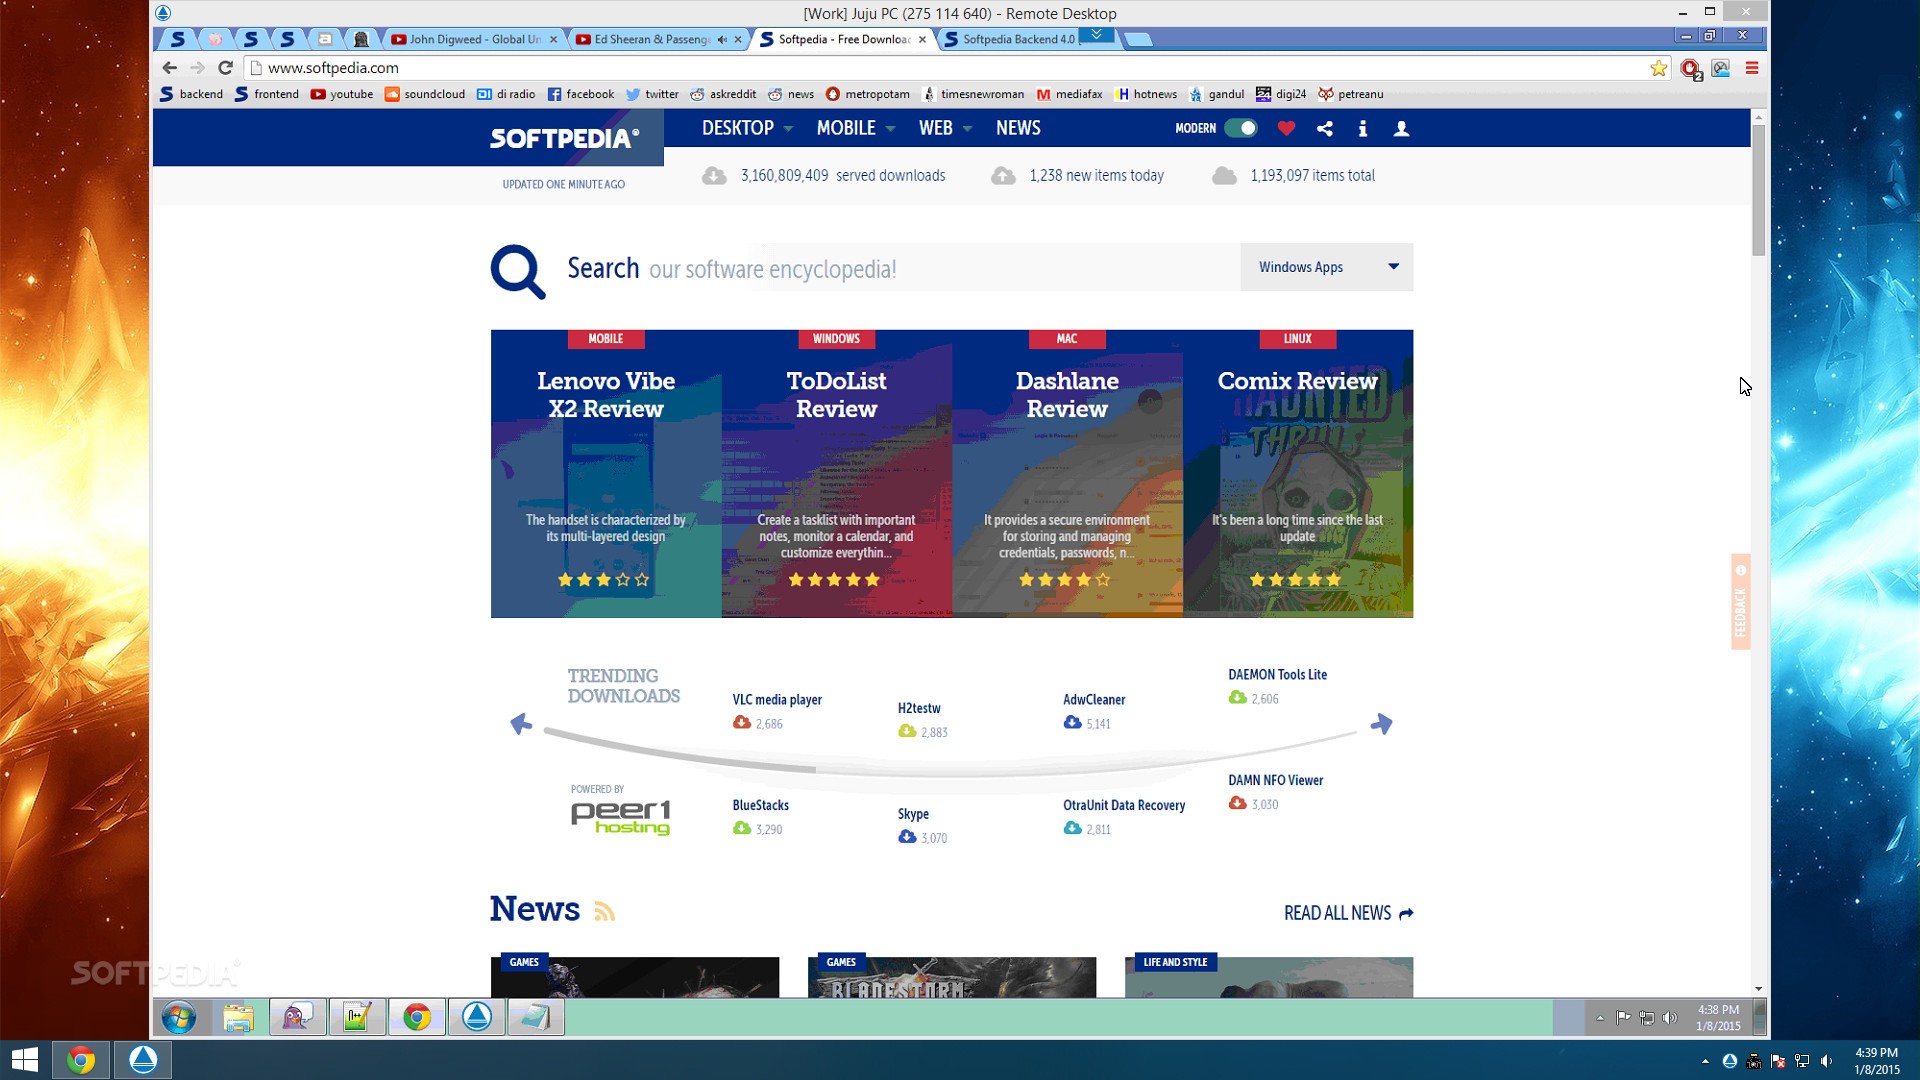Switch to John Digweed YouTube tab
This screenshot has height=1080, width=1920.
coord(474,40)
